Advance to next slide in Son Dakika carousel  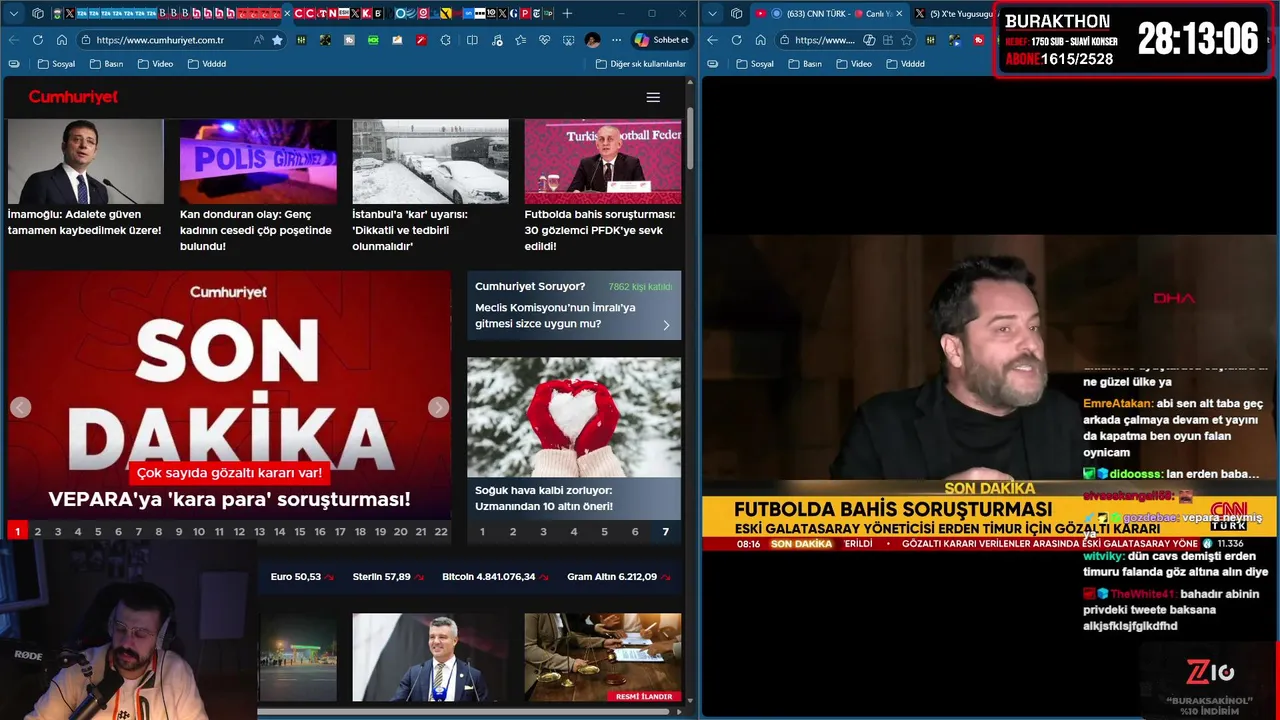[438, 407]
